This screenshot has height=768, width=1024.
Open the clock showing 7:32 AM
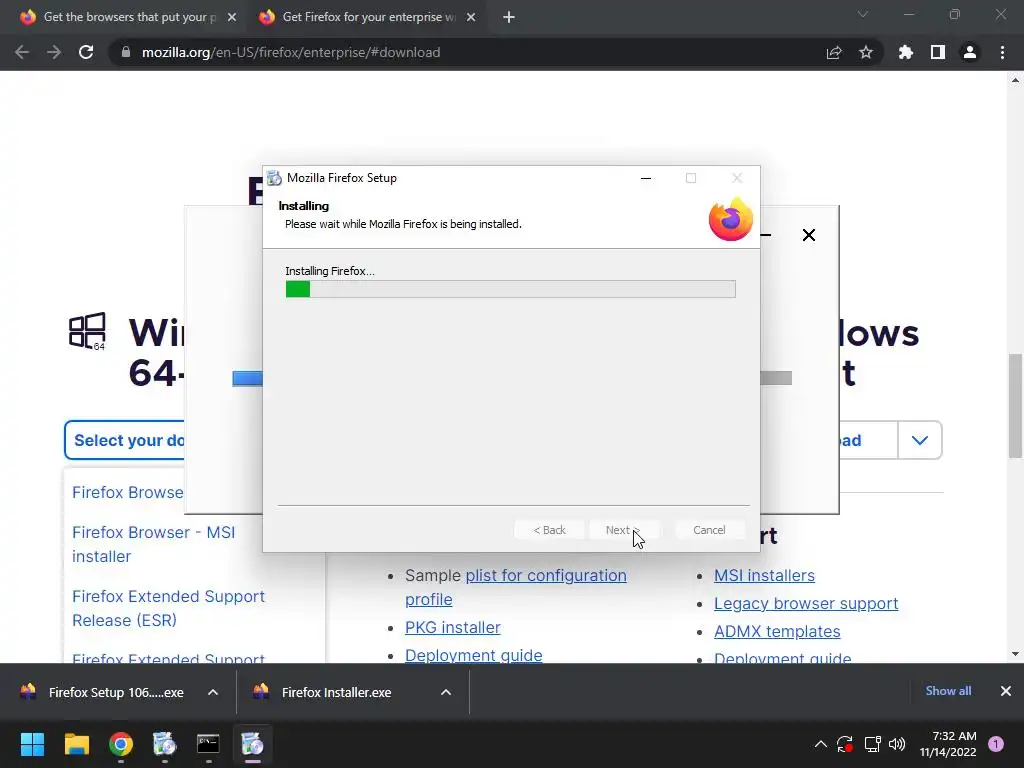coord(948,744)
